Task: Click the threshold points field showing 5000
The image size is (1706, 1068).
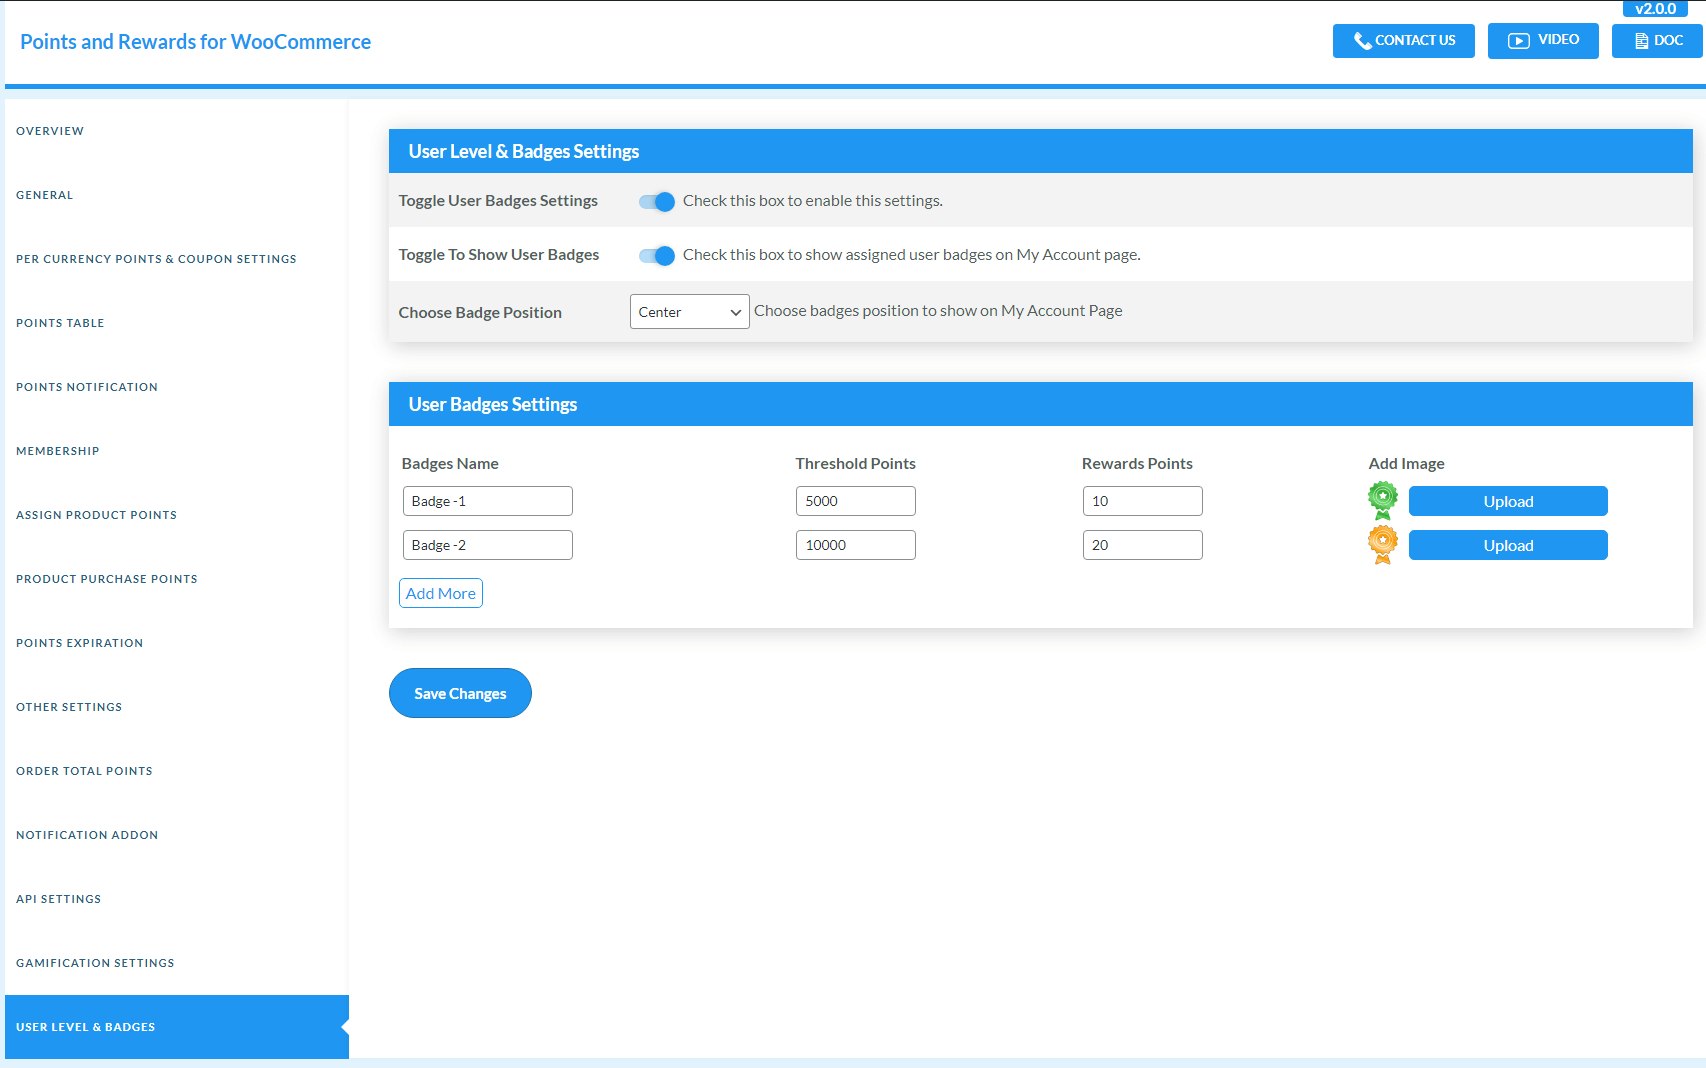Action: [x=856, y=501]
